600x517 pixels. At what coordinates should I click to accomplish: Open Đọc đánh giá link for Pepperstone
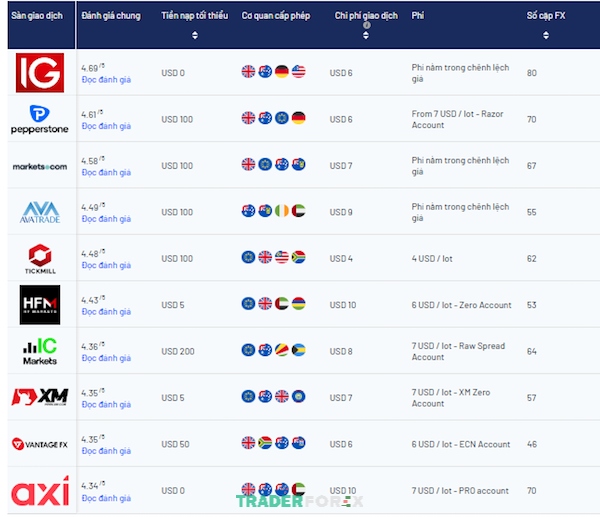106,126
